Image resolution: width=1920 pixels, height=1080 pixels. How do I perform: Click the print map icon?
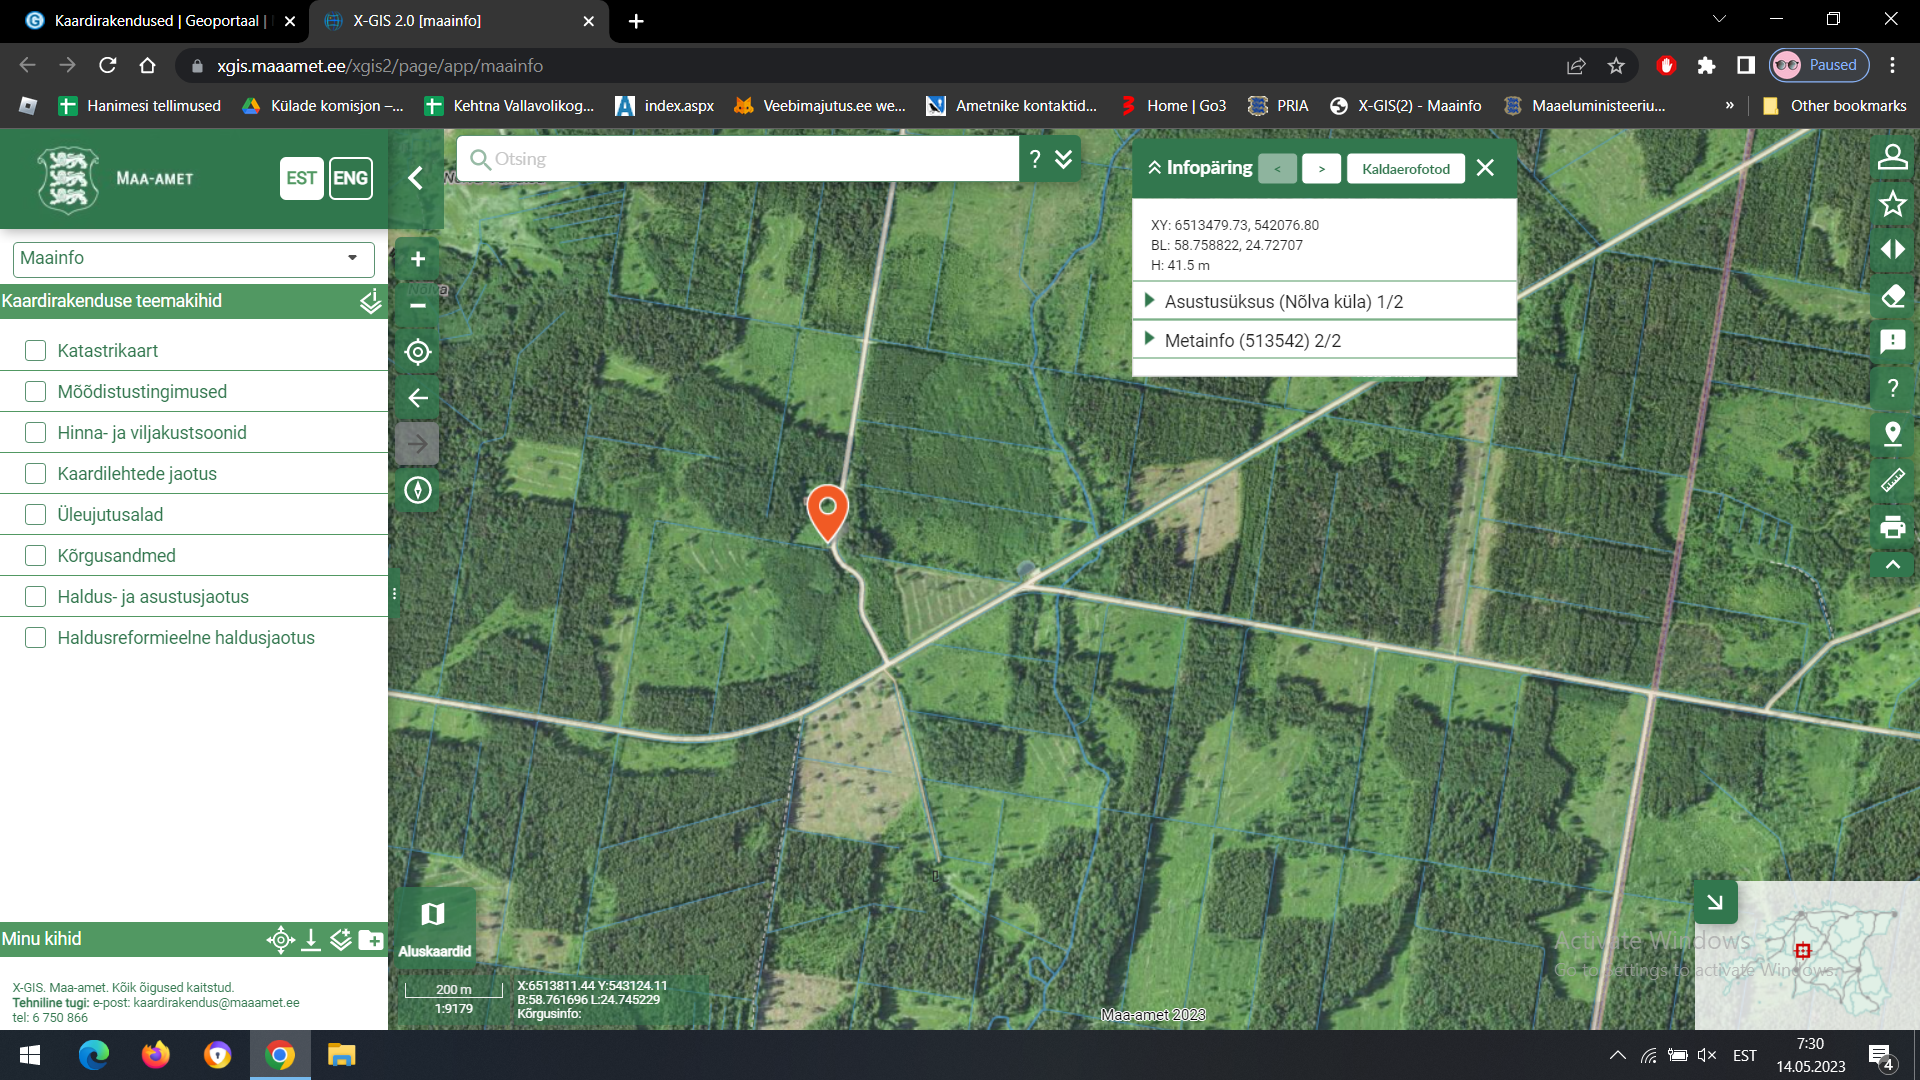point(1892,527)
